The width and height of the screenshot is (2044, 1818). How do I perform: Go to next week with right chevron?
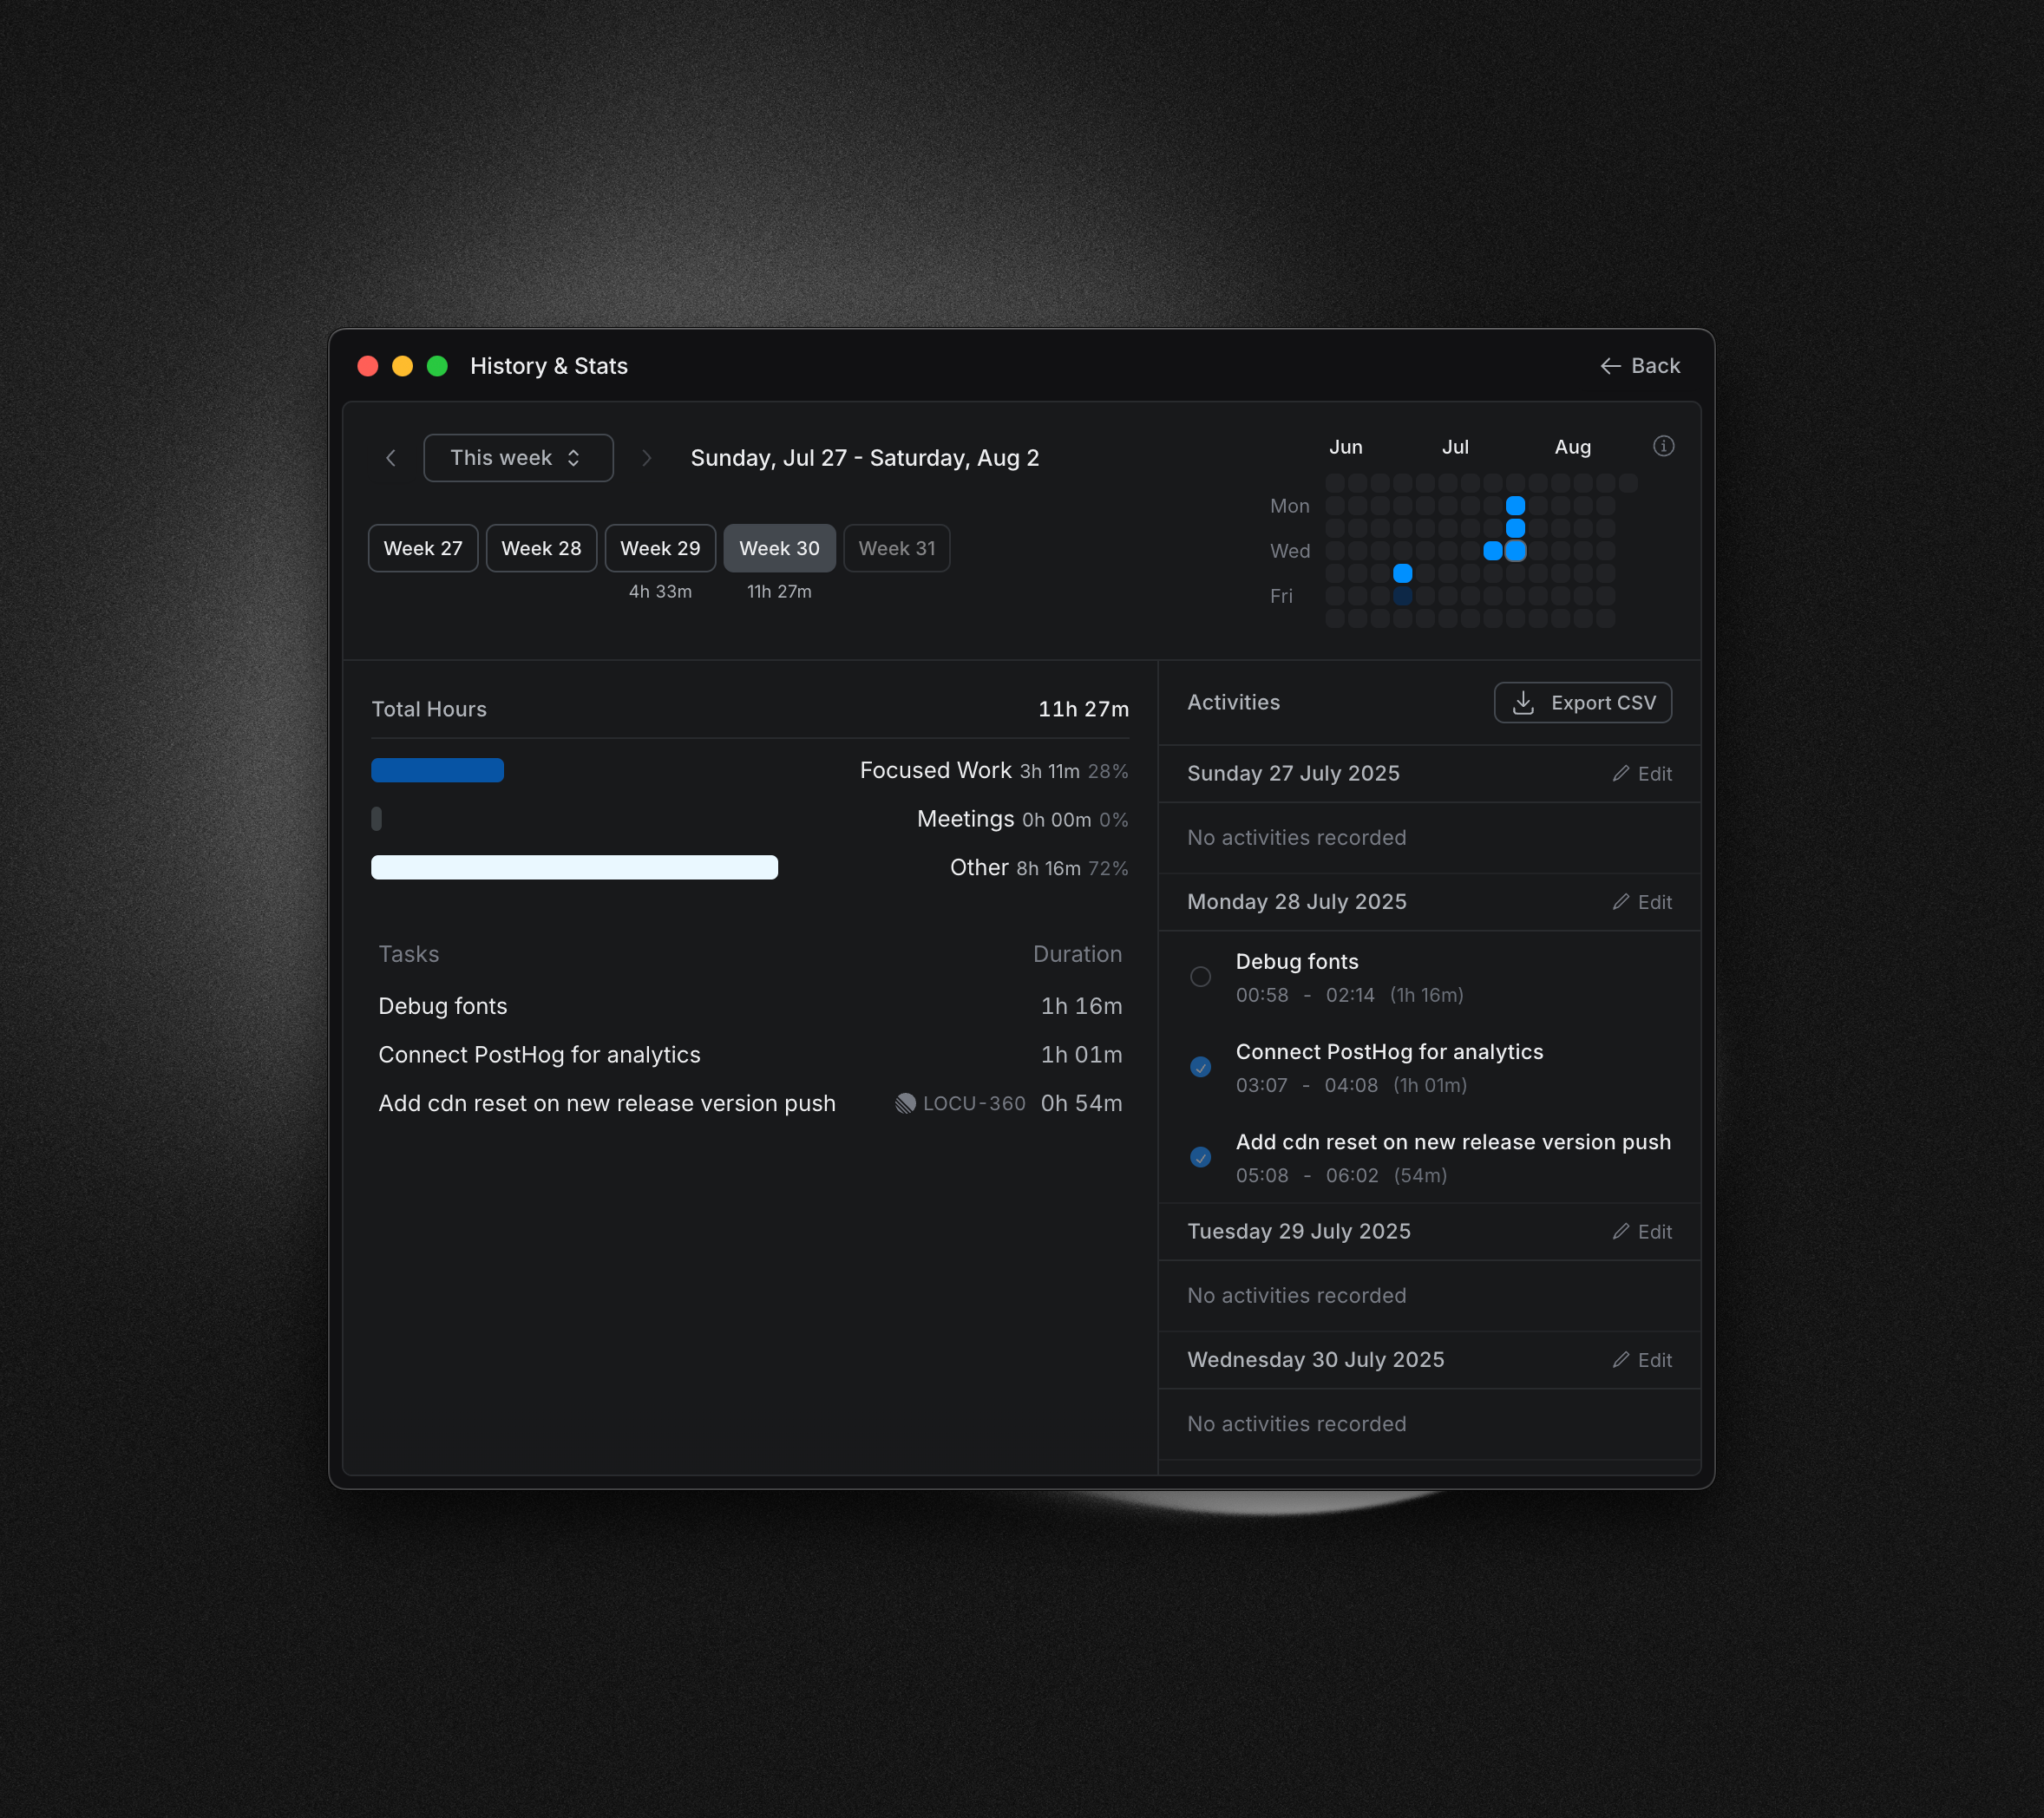point(646,458)
